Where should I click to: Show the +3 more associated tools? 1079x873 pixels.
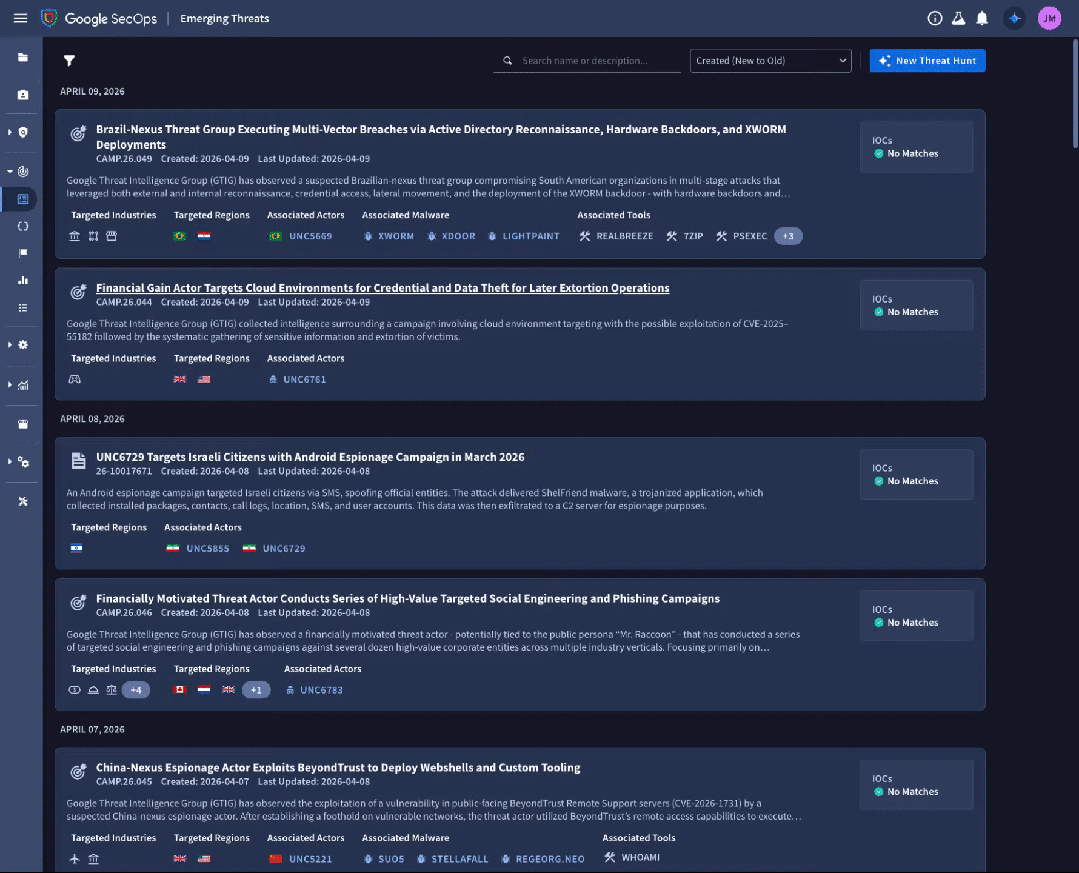788,236
